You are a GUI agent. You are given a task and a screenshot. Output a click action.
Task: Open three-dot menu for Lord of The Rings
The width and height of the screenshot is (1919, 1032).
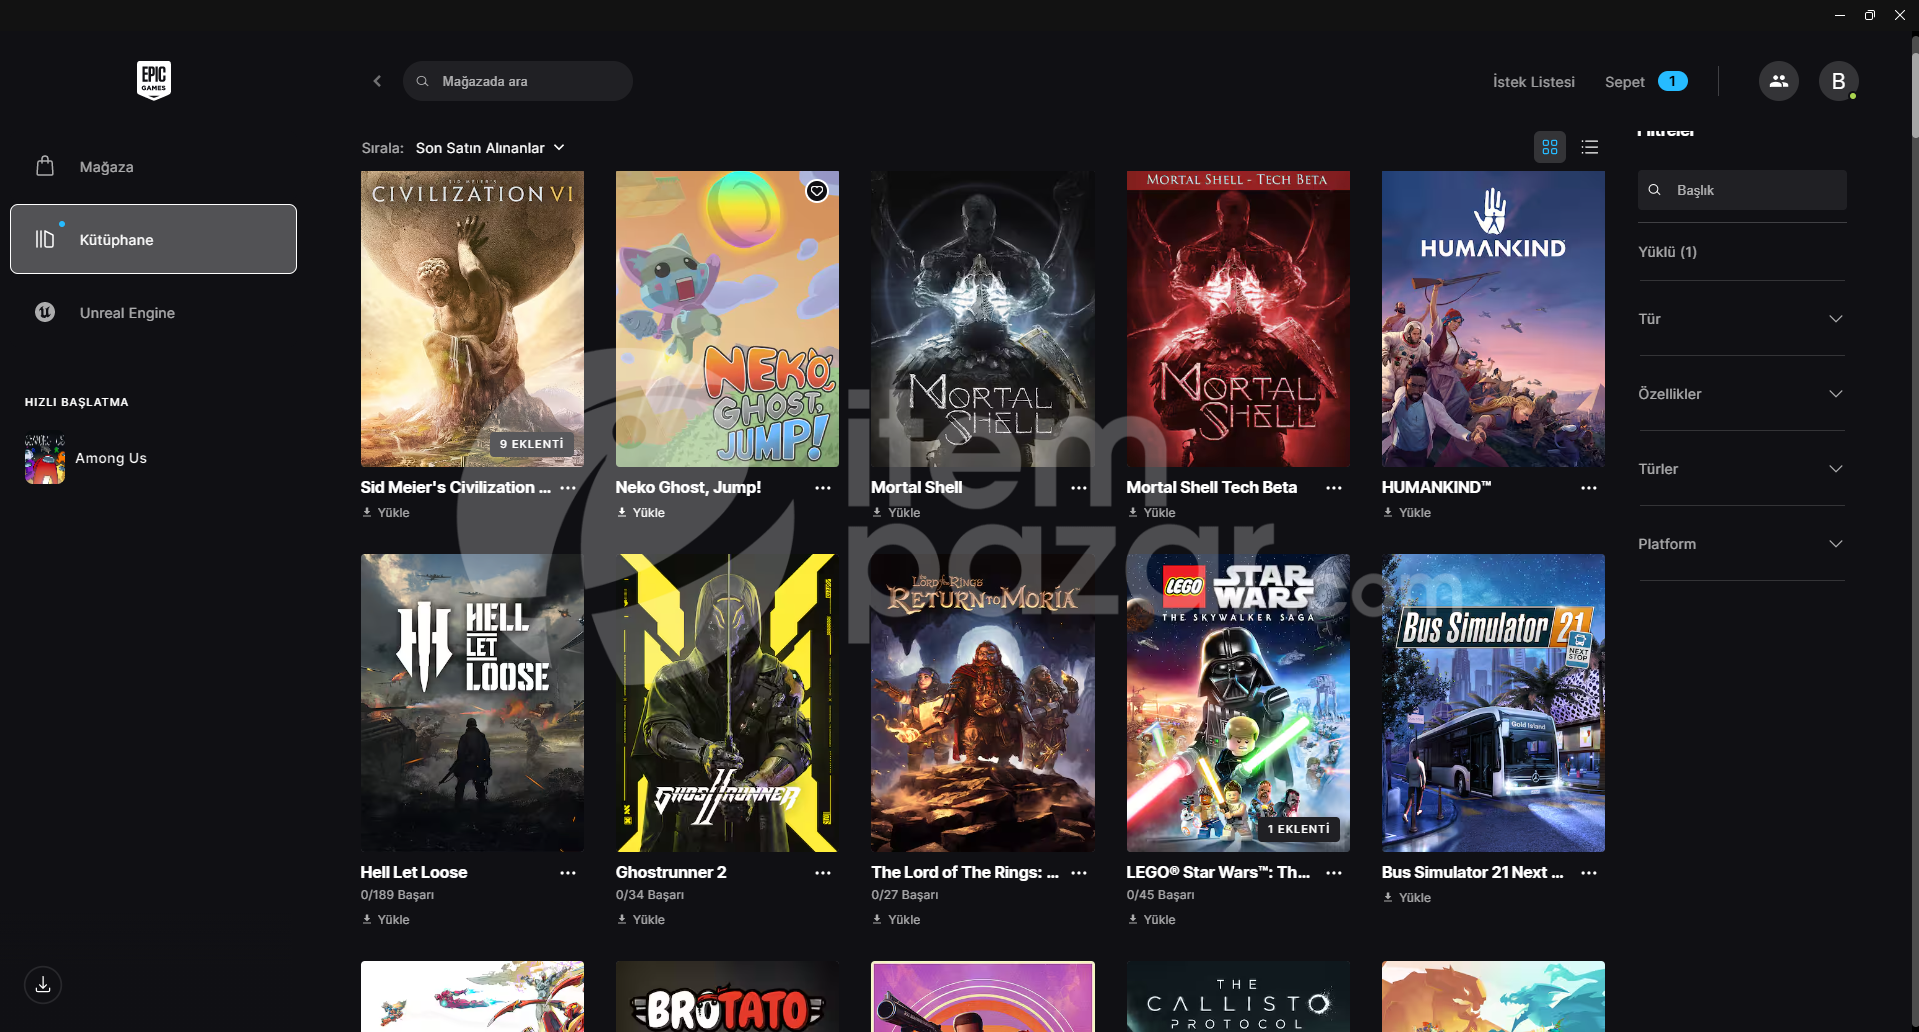(1079, 873)
